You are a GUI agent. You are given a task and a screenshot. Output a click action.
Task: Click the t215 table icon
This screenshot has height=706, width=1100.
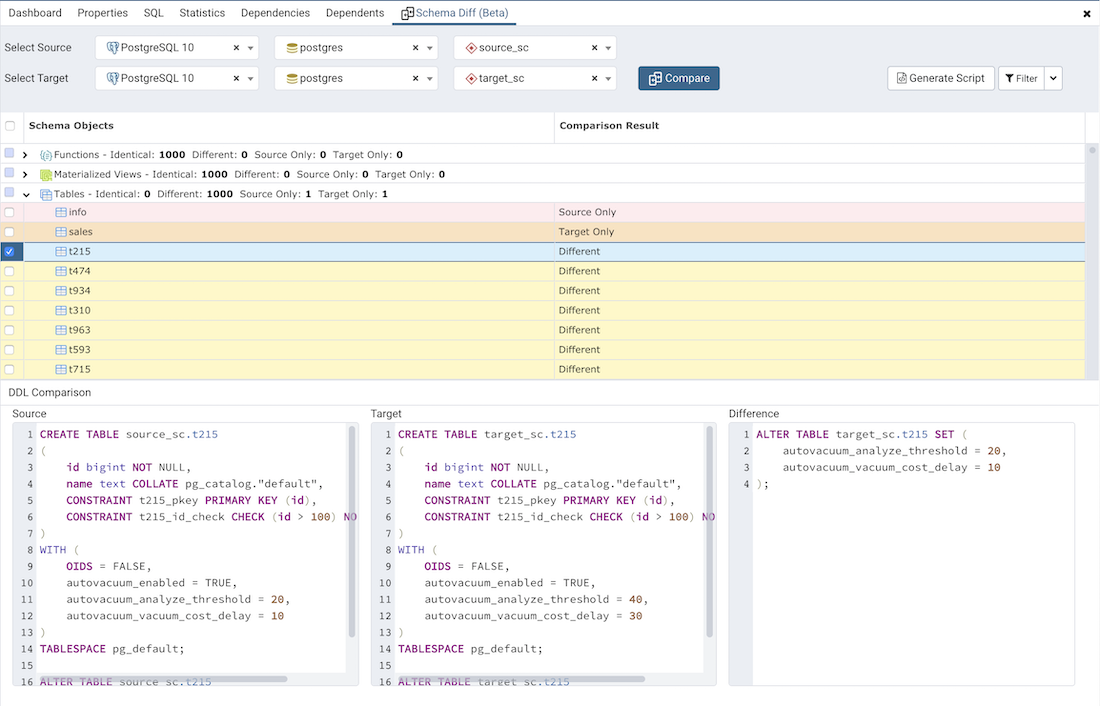pyautogui.click(x=61, y=251)
